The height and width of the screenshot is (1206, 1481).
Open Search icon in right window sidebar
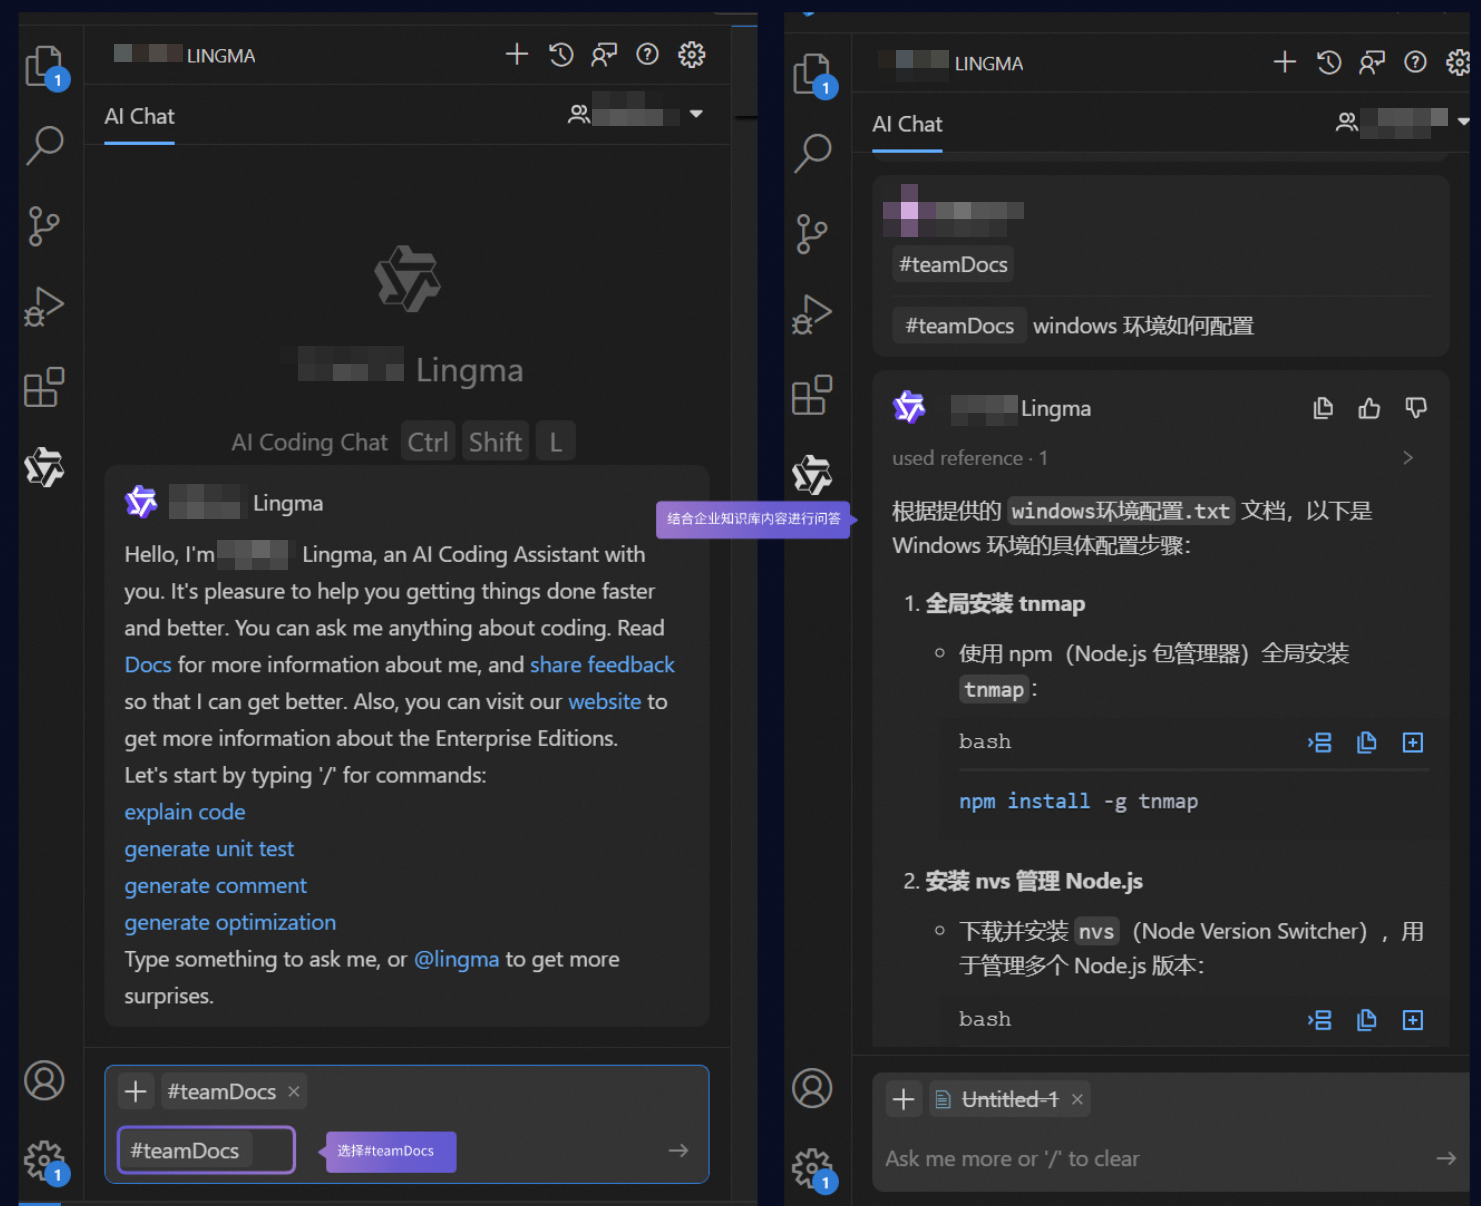pyautogui.click(x=813, y=154)
